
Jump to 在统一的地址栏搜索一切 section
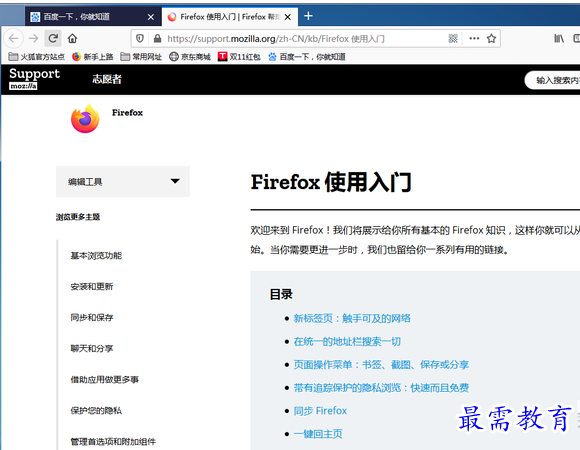[347, 341]
